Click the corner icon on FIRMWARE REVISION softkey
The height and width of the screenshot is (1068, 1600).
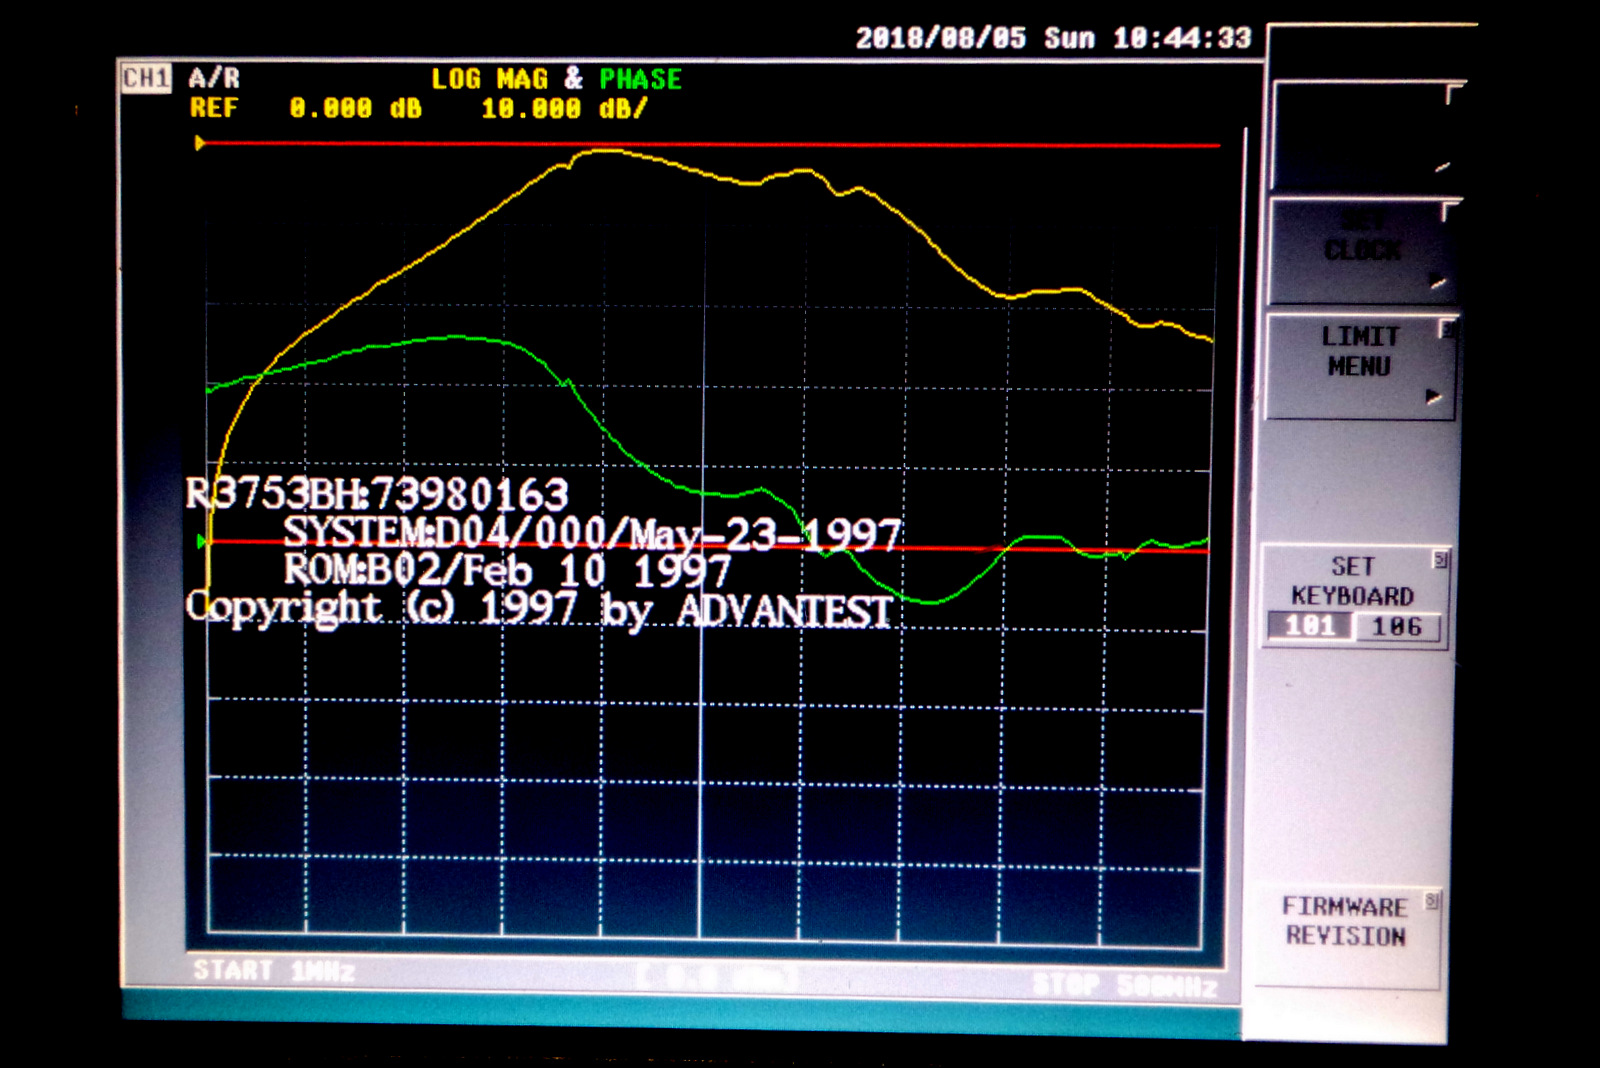1432,901
